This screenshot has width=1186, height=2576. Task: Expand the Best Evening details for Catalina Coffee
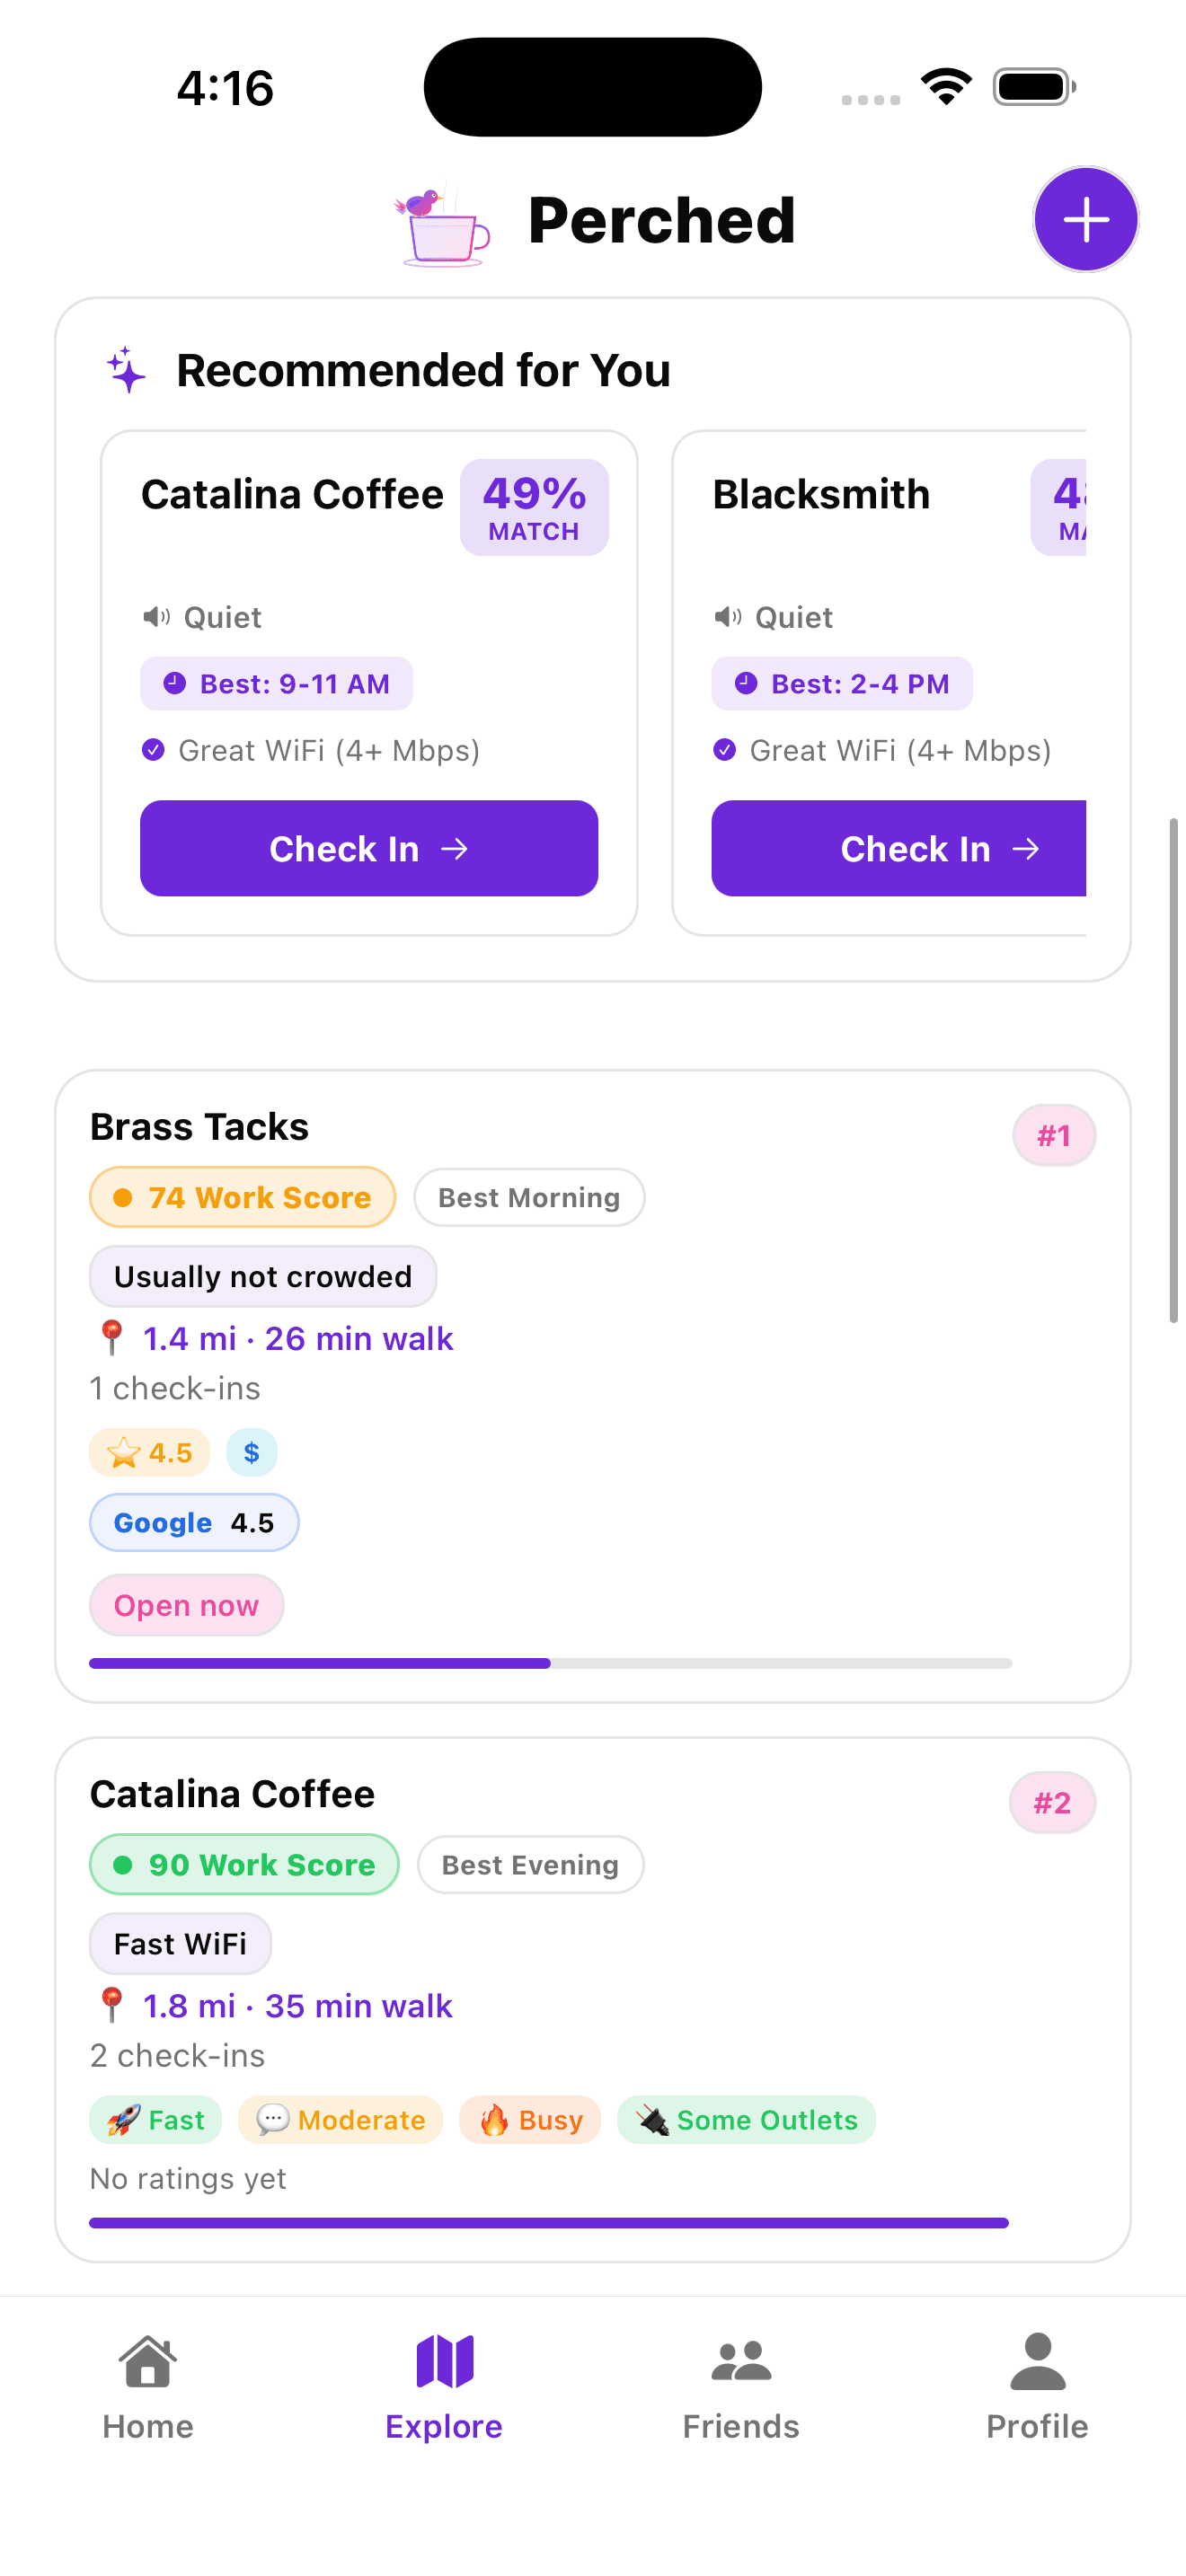[530, 1864]
